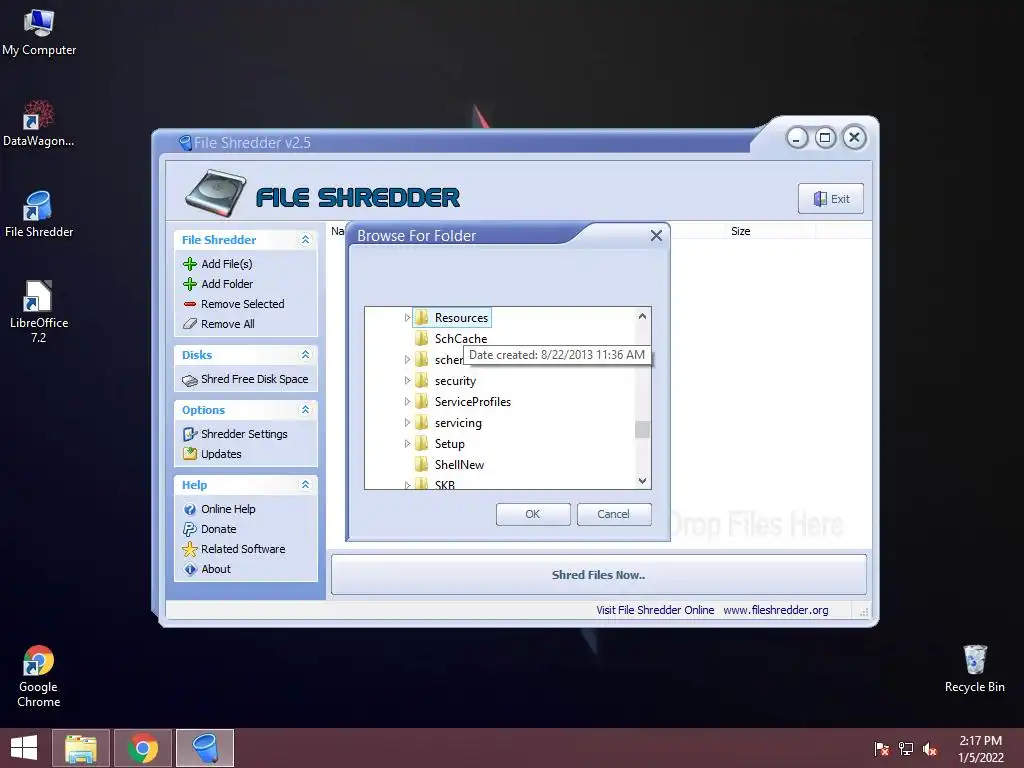Click the PayPal icon beside Donate

coord(189,529)
